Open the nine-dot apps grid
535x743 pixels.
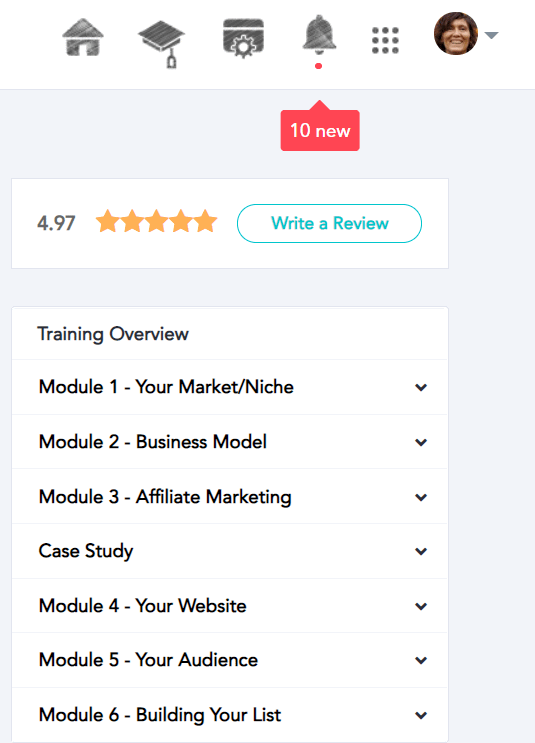[385, 40]
